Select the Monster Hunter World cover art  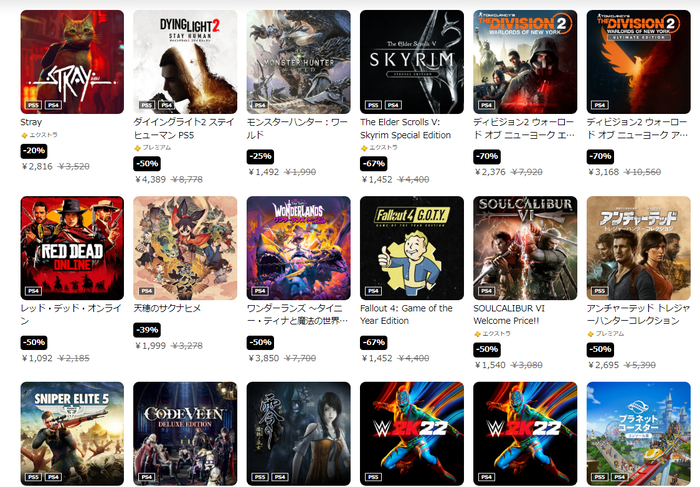[x=299, y=62]
